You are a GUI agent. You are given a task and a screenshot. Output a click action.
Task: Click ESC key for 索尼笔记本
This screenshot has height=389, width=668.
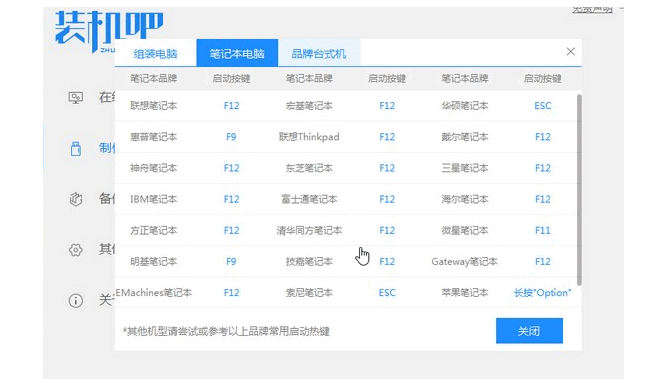(387, 293)
